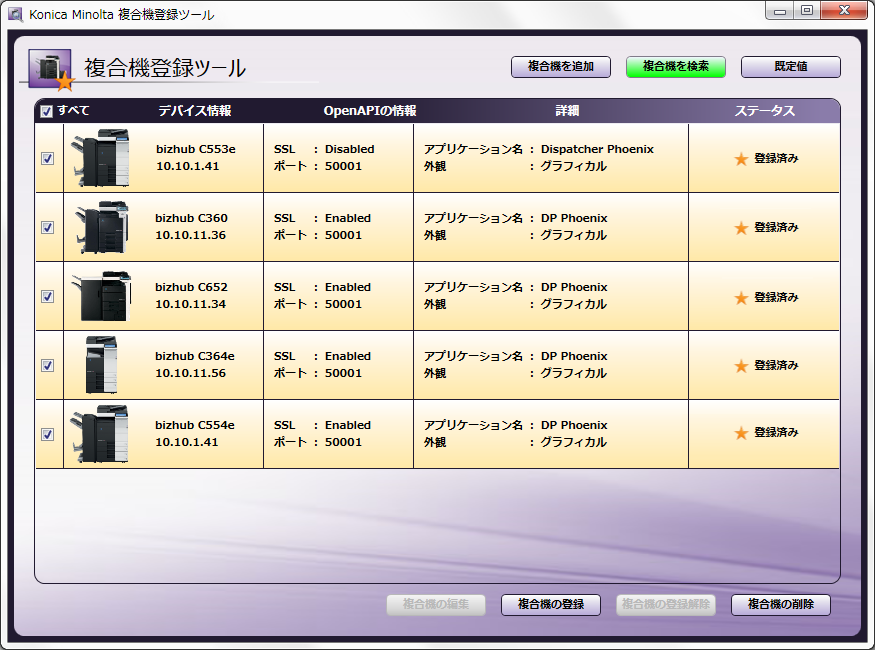Click the Dispatcher Phoenix application name
Image resolution: width=875 pixels, height=650 pixels.
click(597, 149)
